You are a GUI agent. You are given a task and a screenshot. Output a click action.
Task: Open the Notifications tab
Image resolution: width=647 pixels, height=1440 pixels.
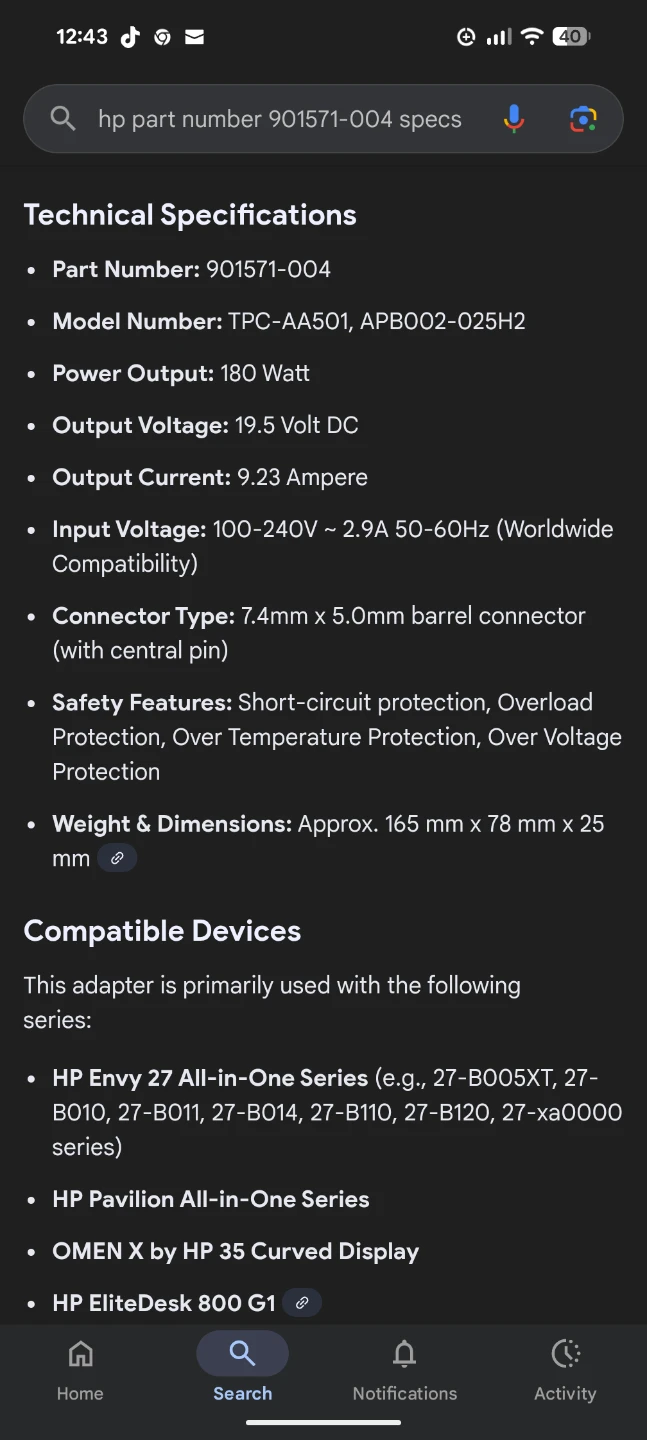404,1370
